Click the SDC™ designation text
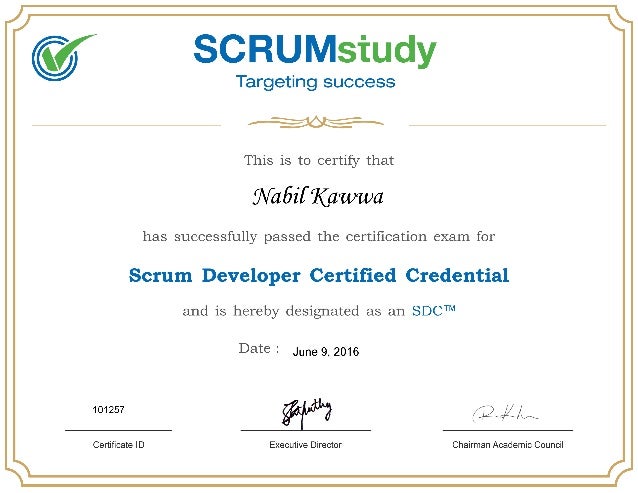This screenshot has width=638, height=493. 434,311
